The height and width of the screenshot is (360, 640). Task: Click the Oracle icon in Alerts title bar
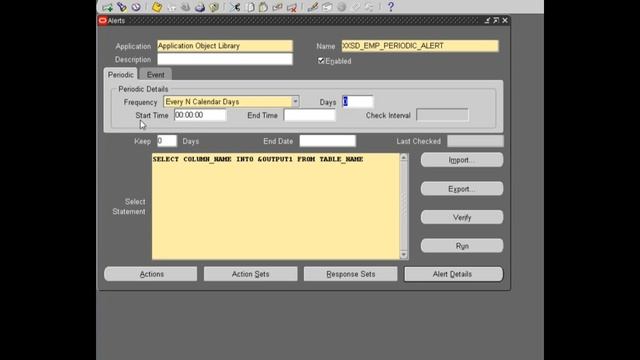click(x=102, y=20)
